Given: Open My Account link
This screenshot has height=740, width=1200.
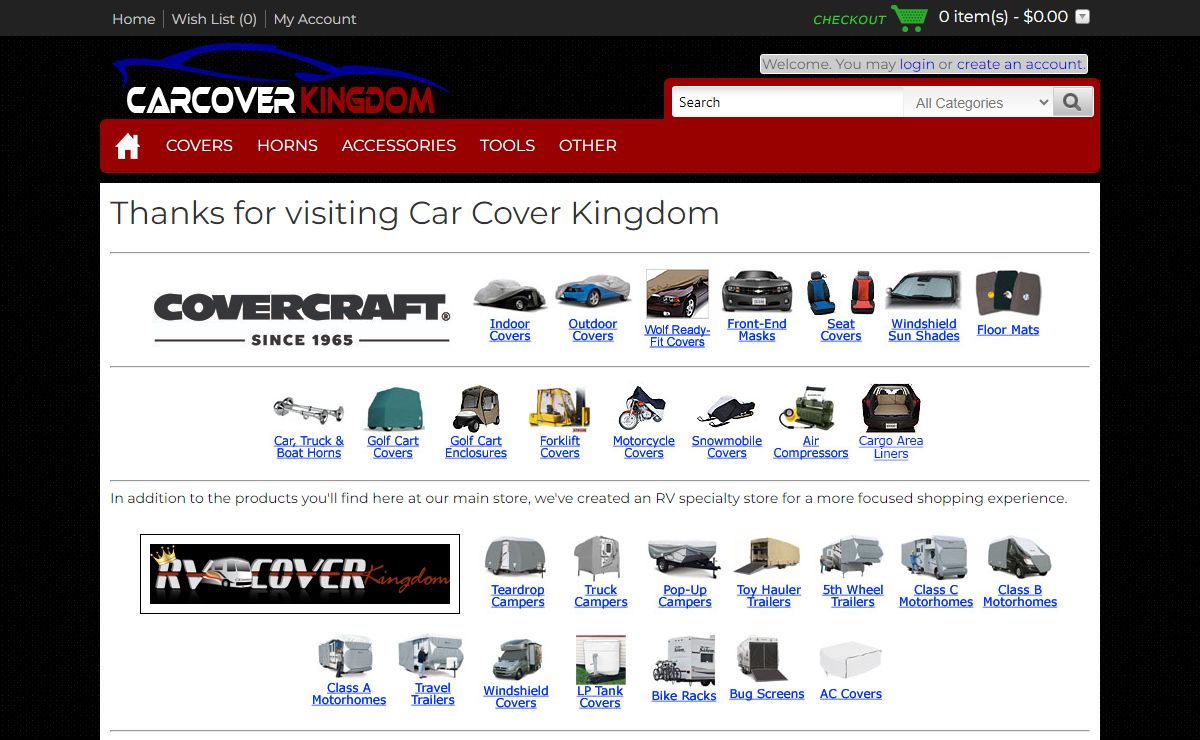Looking at the screenshot, I should click(x=315, y=19).
